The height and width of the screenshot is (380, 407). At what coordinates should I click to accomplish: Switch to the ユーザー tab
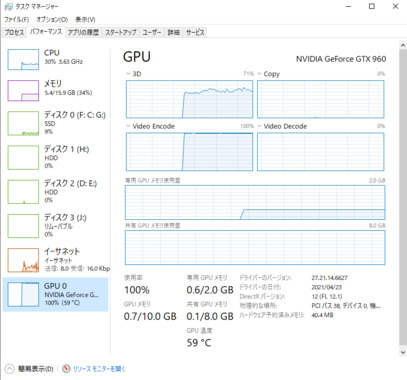[x=152, y=32]
